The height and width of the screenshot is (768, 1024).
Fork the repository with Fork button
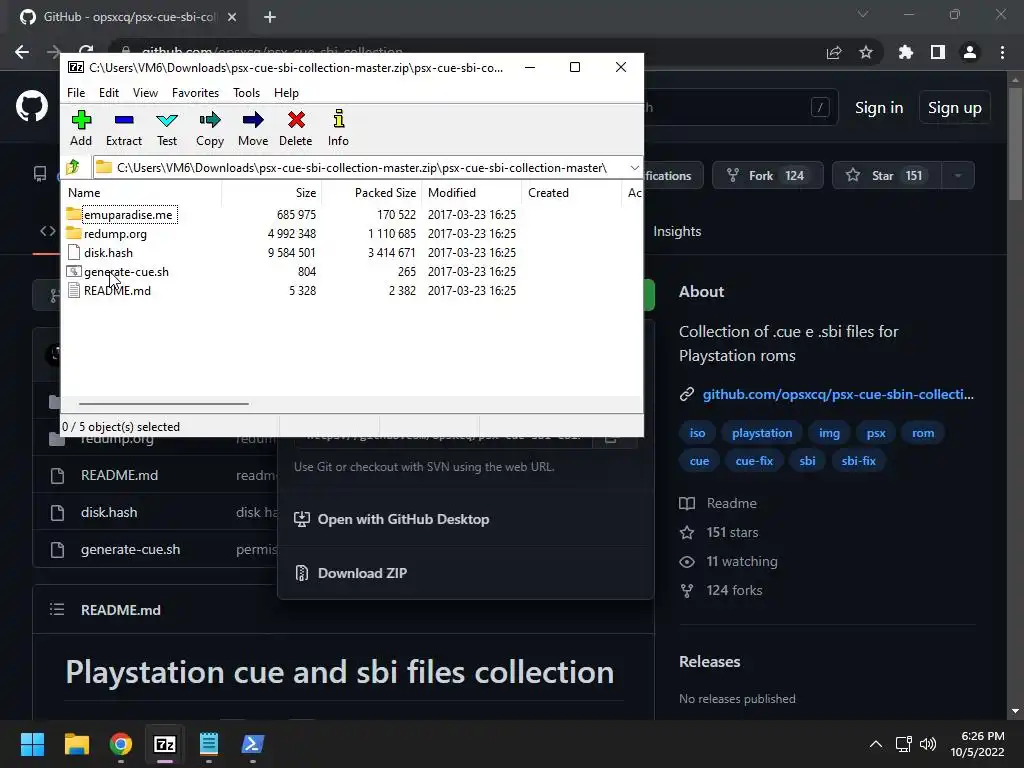(767, 176)
